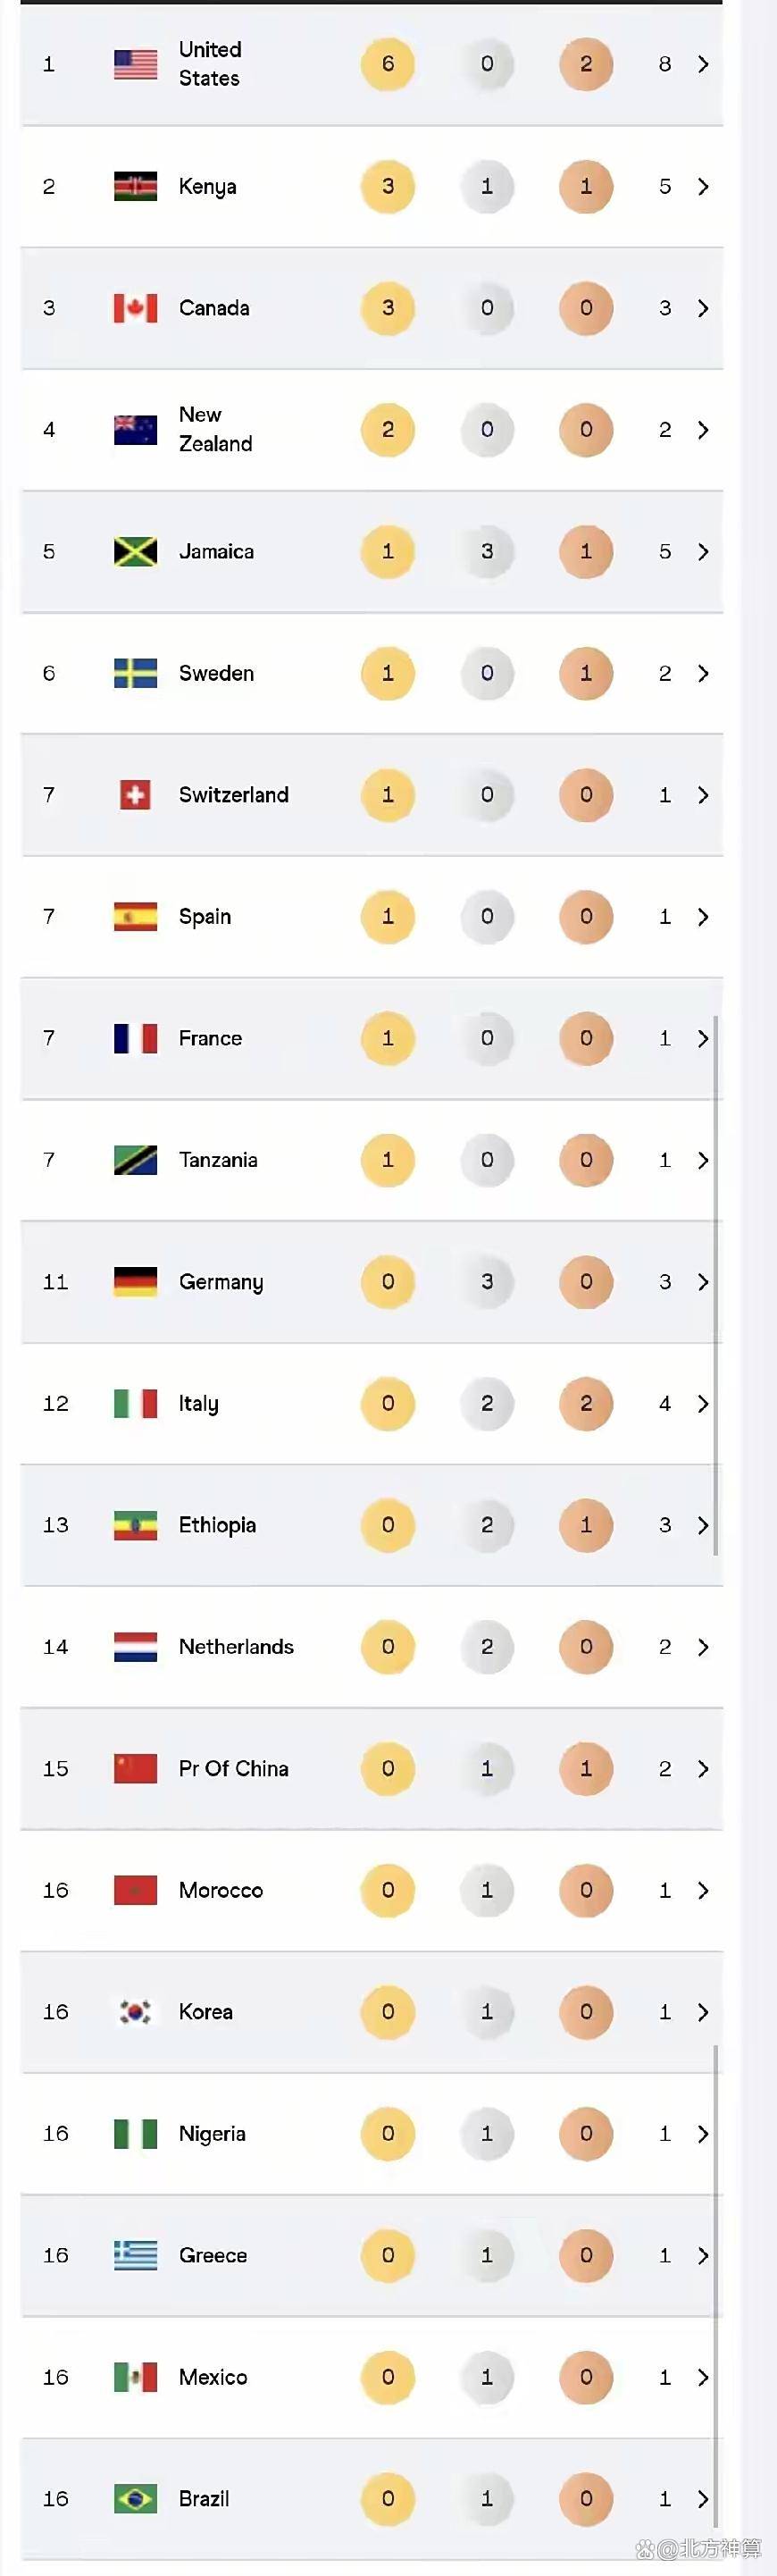The image size is (777, 2576).
Task: Click the Switzerland flag icon
Action: coord(135,795)
